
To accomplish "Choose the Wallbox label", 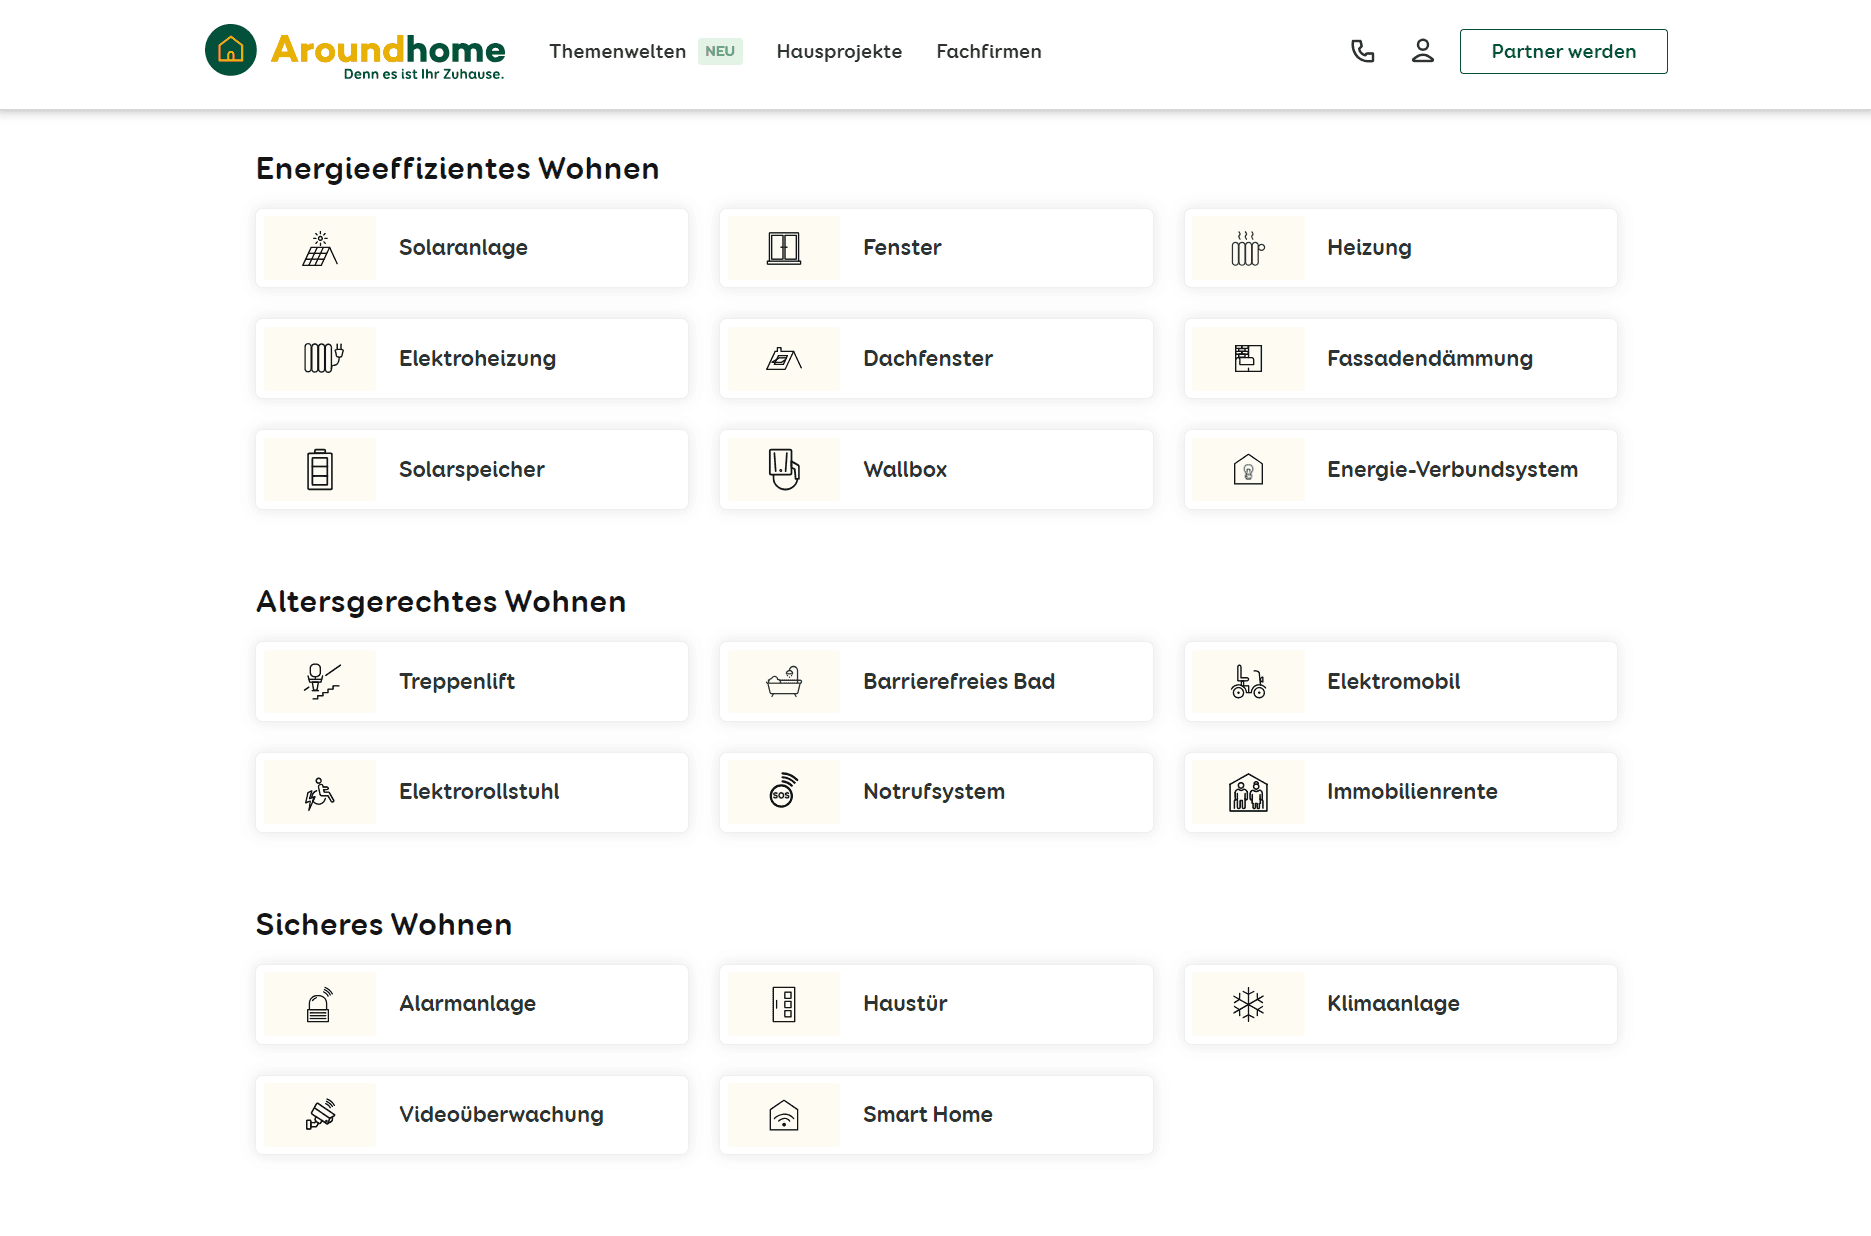I will (x=905, y=469).
